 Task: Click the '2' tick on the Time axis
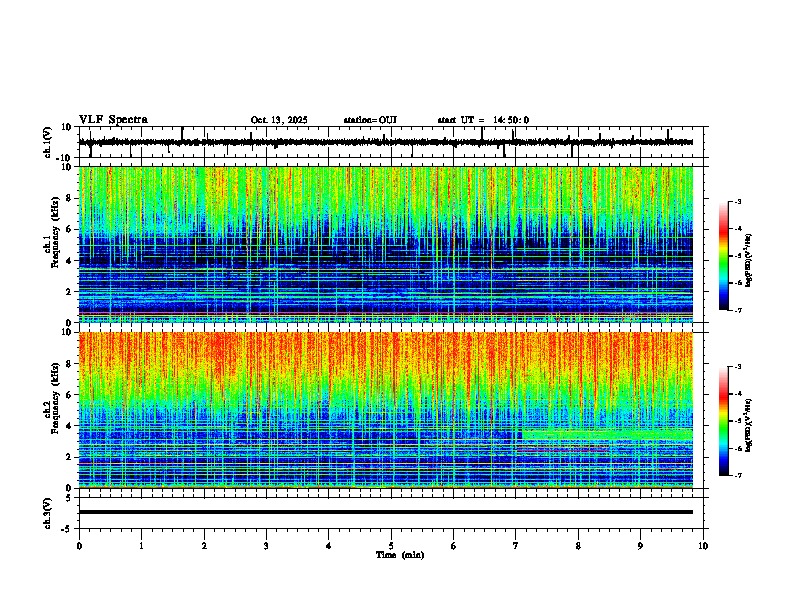(x=204, y=546)
